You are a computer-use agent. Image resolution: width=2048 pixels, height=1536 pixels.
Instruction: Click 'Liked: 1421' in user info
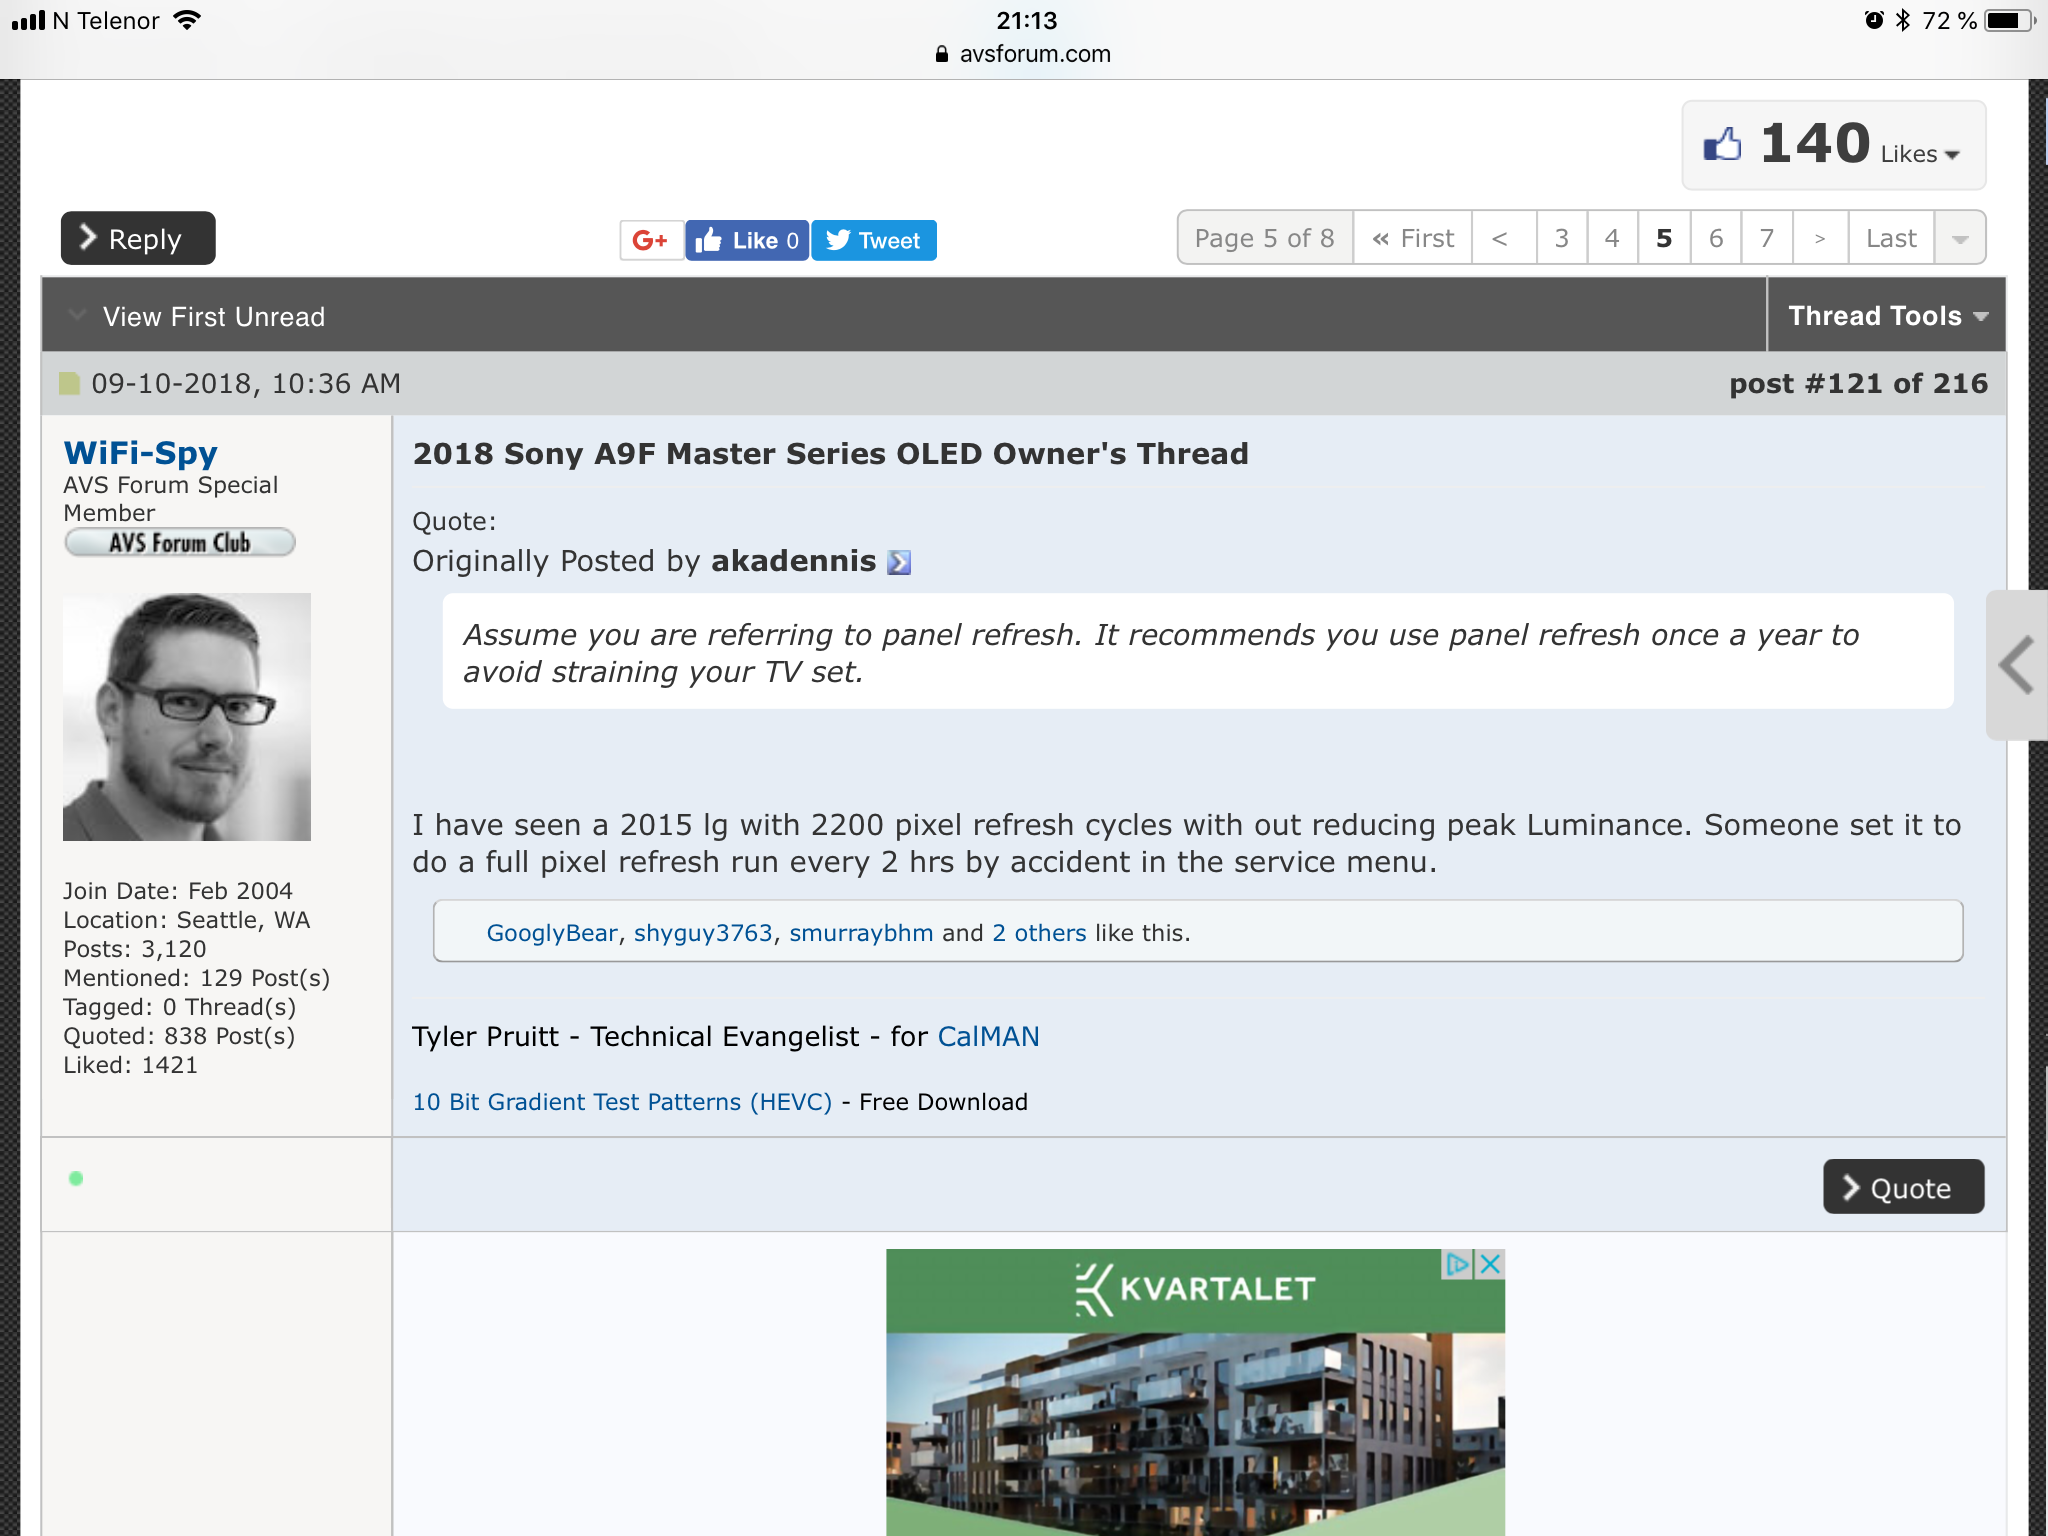coord(131,1065)
